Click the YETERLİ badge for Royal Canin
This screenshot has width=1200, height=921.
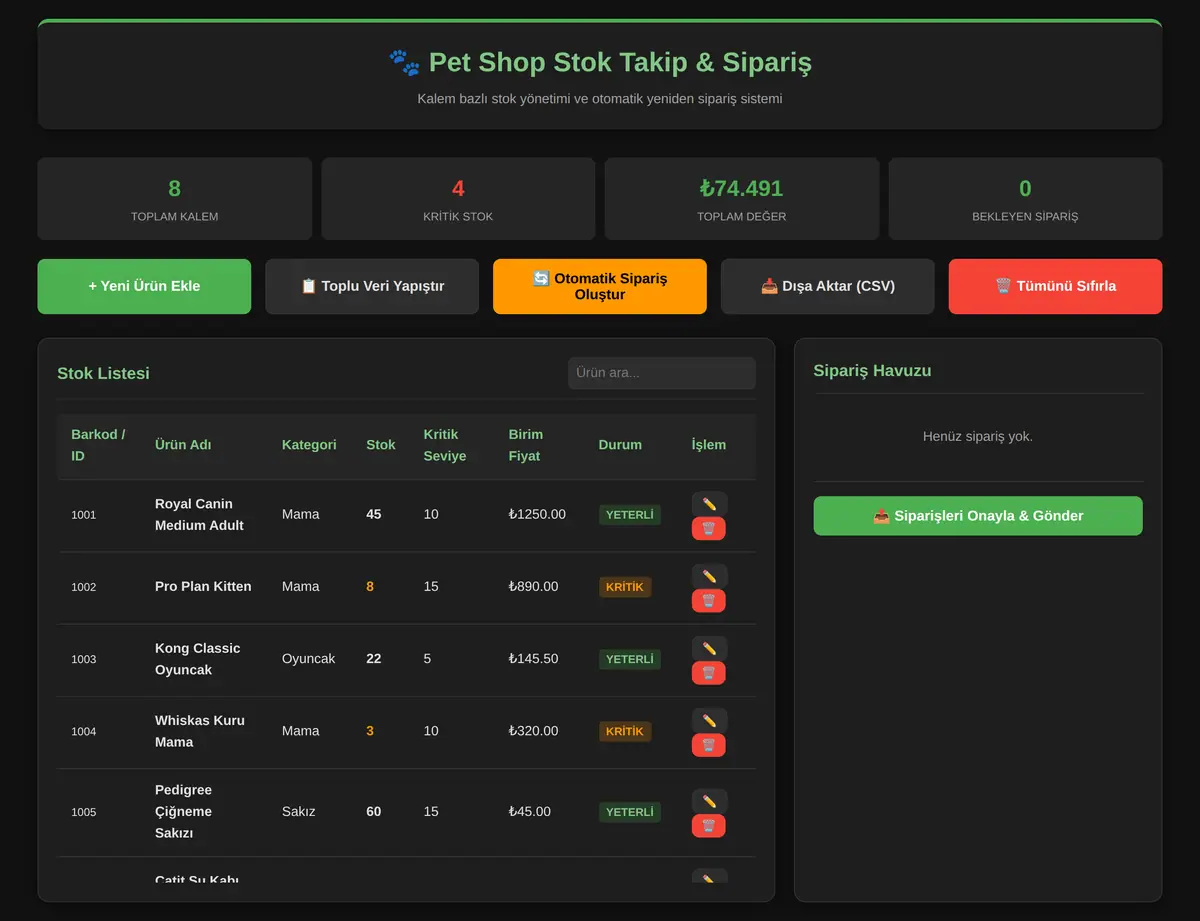pos(630,515)
